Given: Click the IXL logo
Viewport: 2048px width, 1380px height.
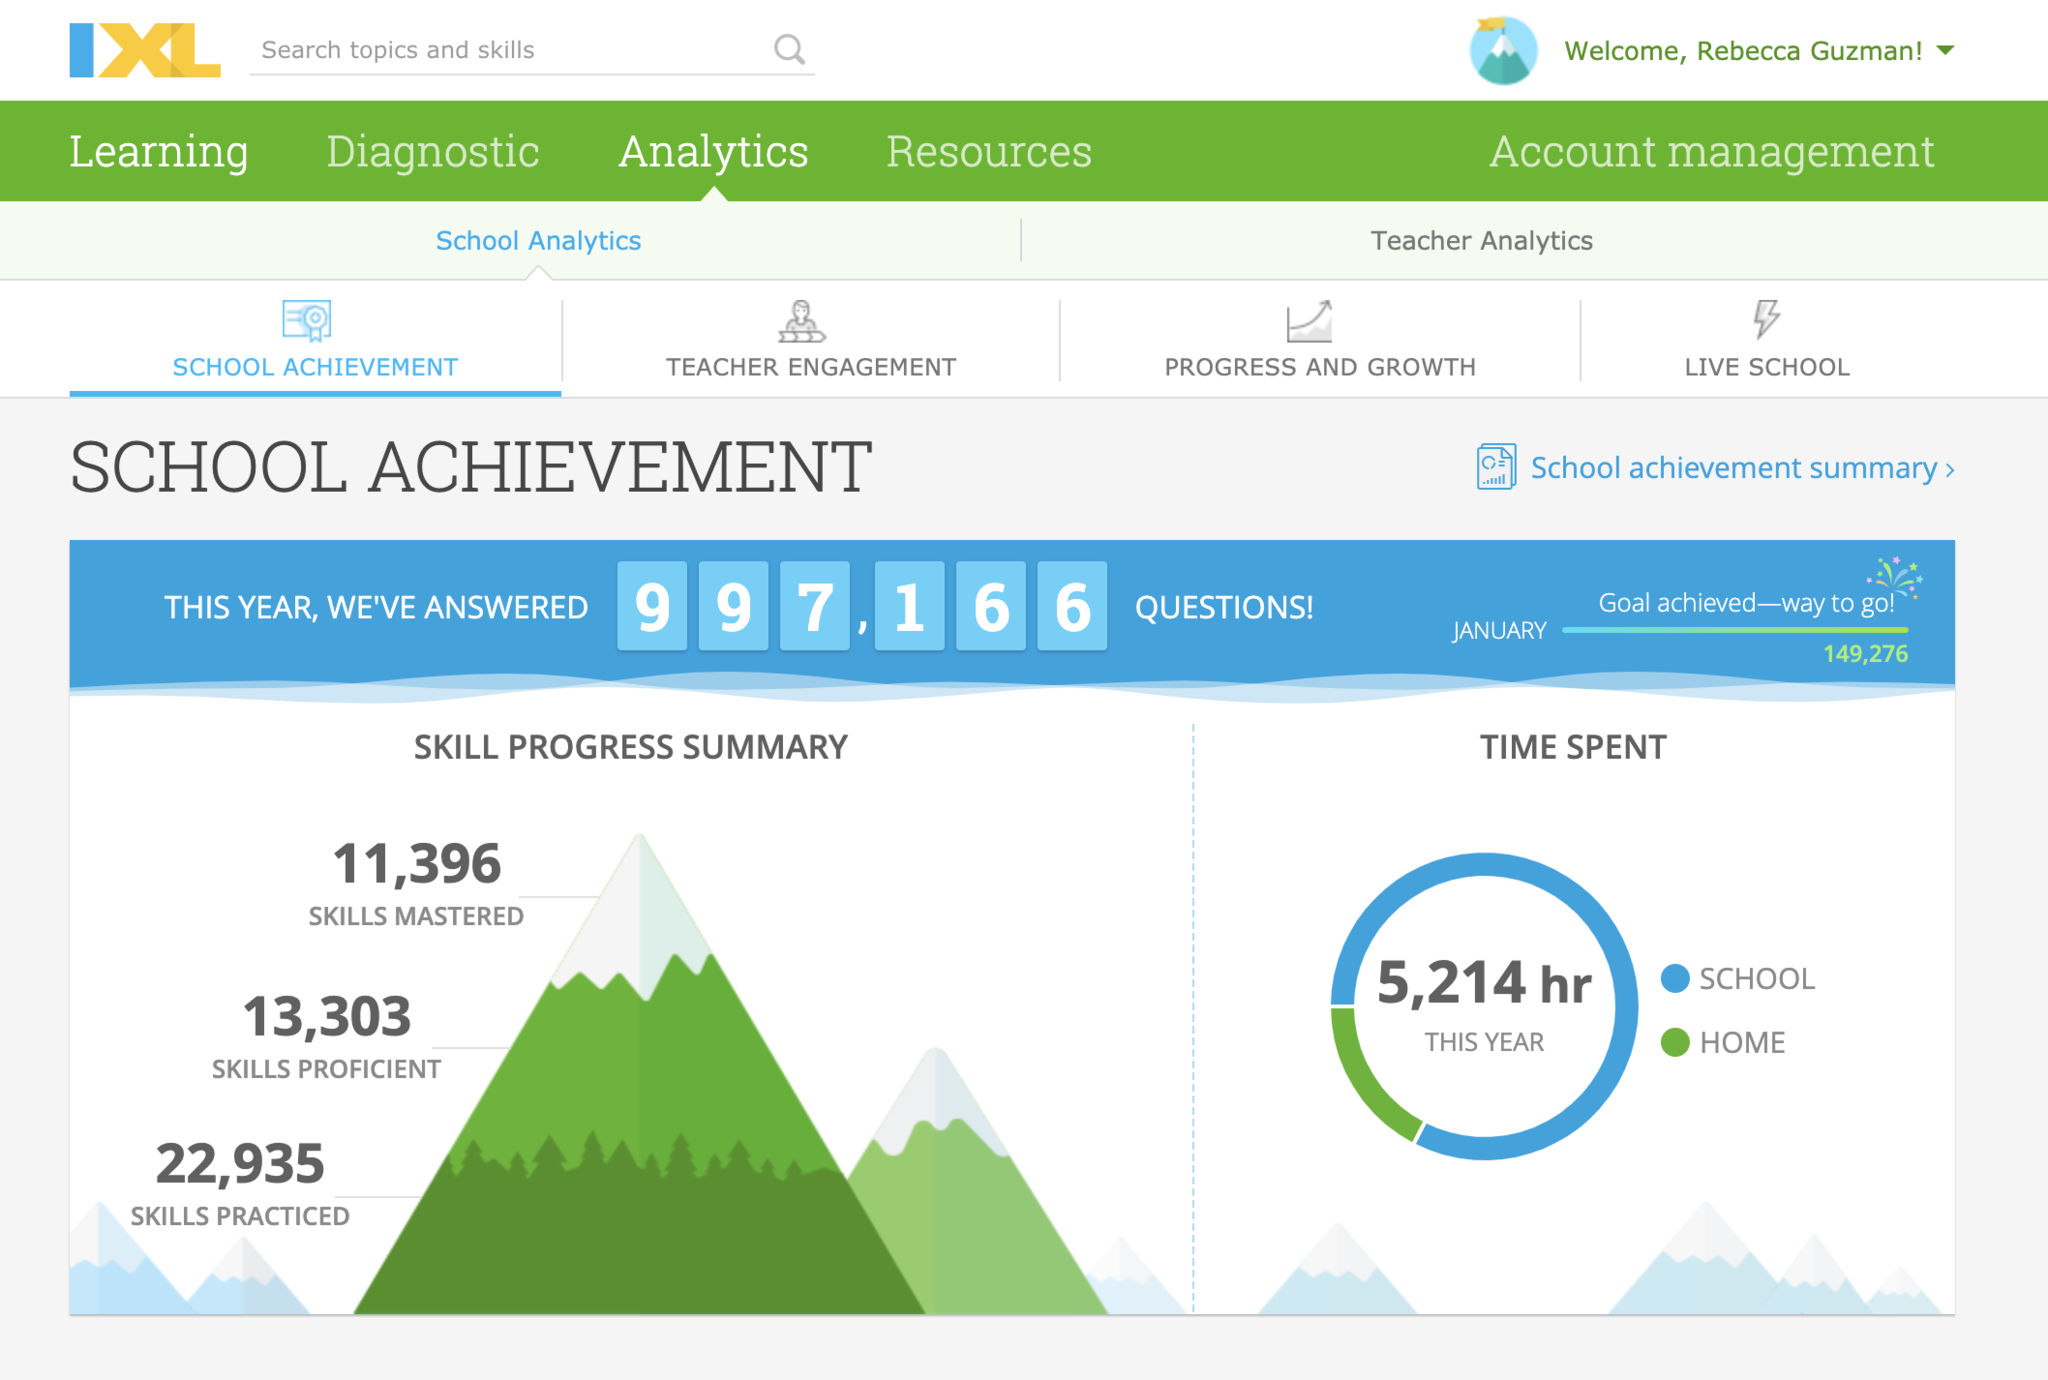Looking at the screenshot, I should tap(145, 50).
